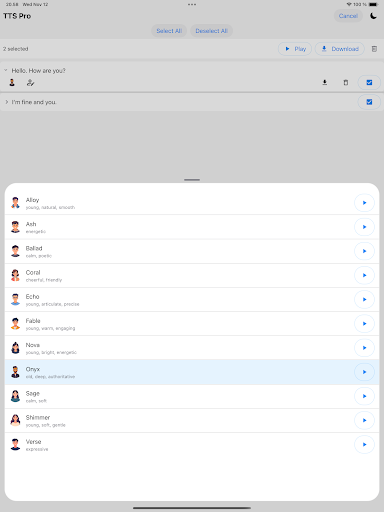384x512 pixels.
Task: Click 'young, articulate, precise' description
Action: [53, 304]
